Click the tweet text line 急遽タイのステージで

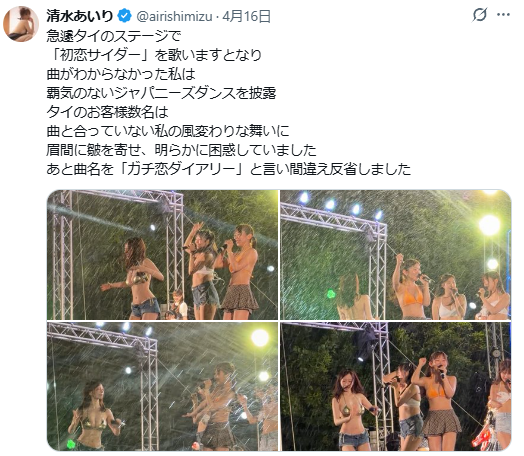click(114, 36)
